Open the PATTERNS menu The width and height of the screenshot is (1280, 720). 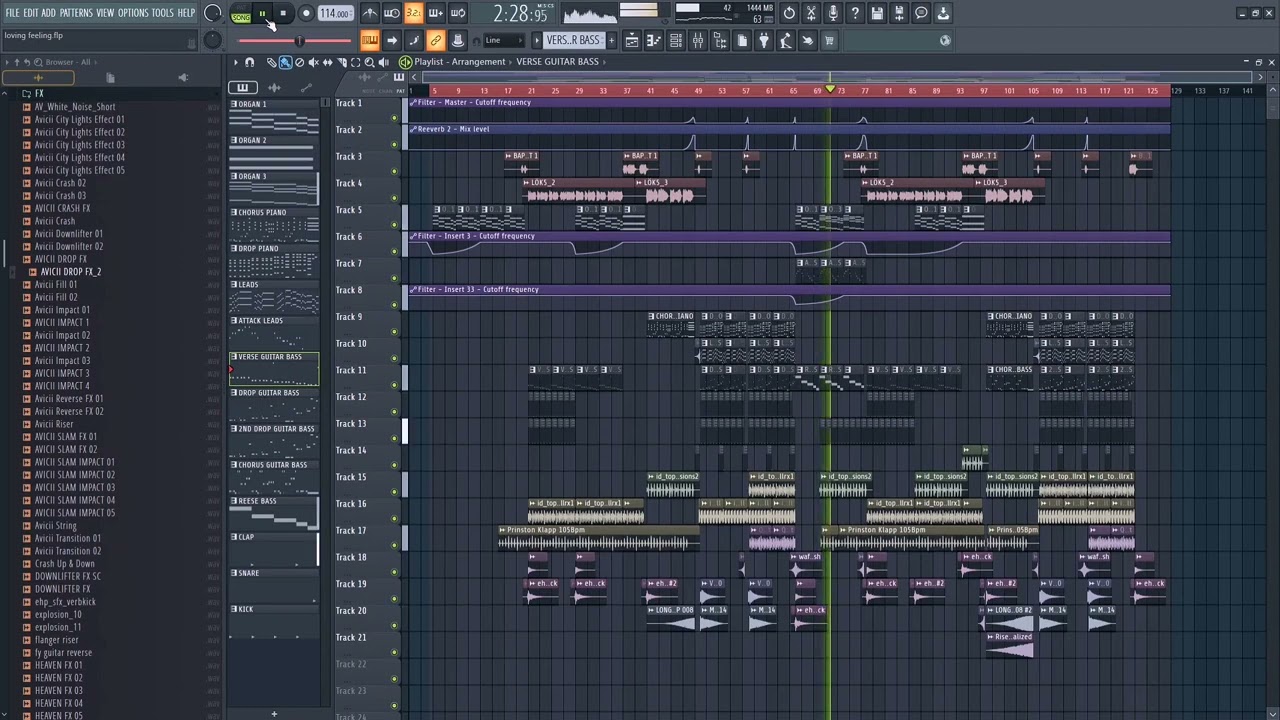coord(75,13)
